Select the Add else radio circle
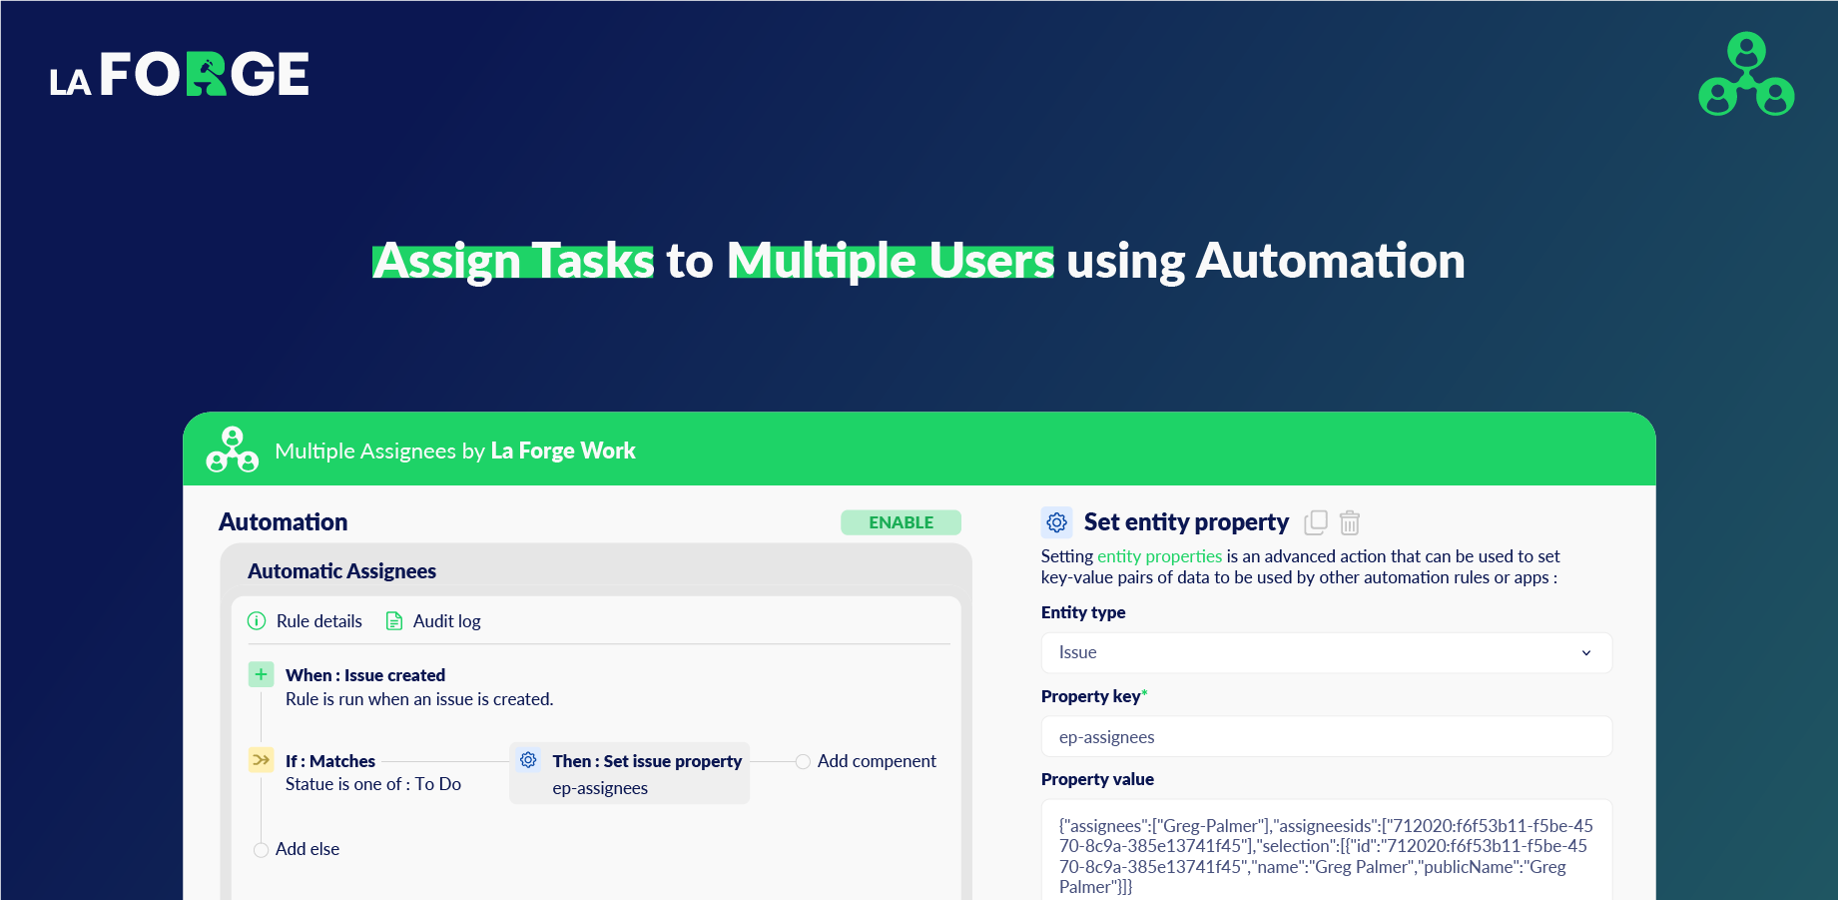 pos(261,849)
